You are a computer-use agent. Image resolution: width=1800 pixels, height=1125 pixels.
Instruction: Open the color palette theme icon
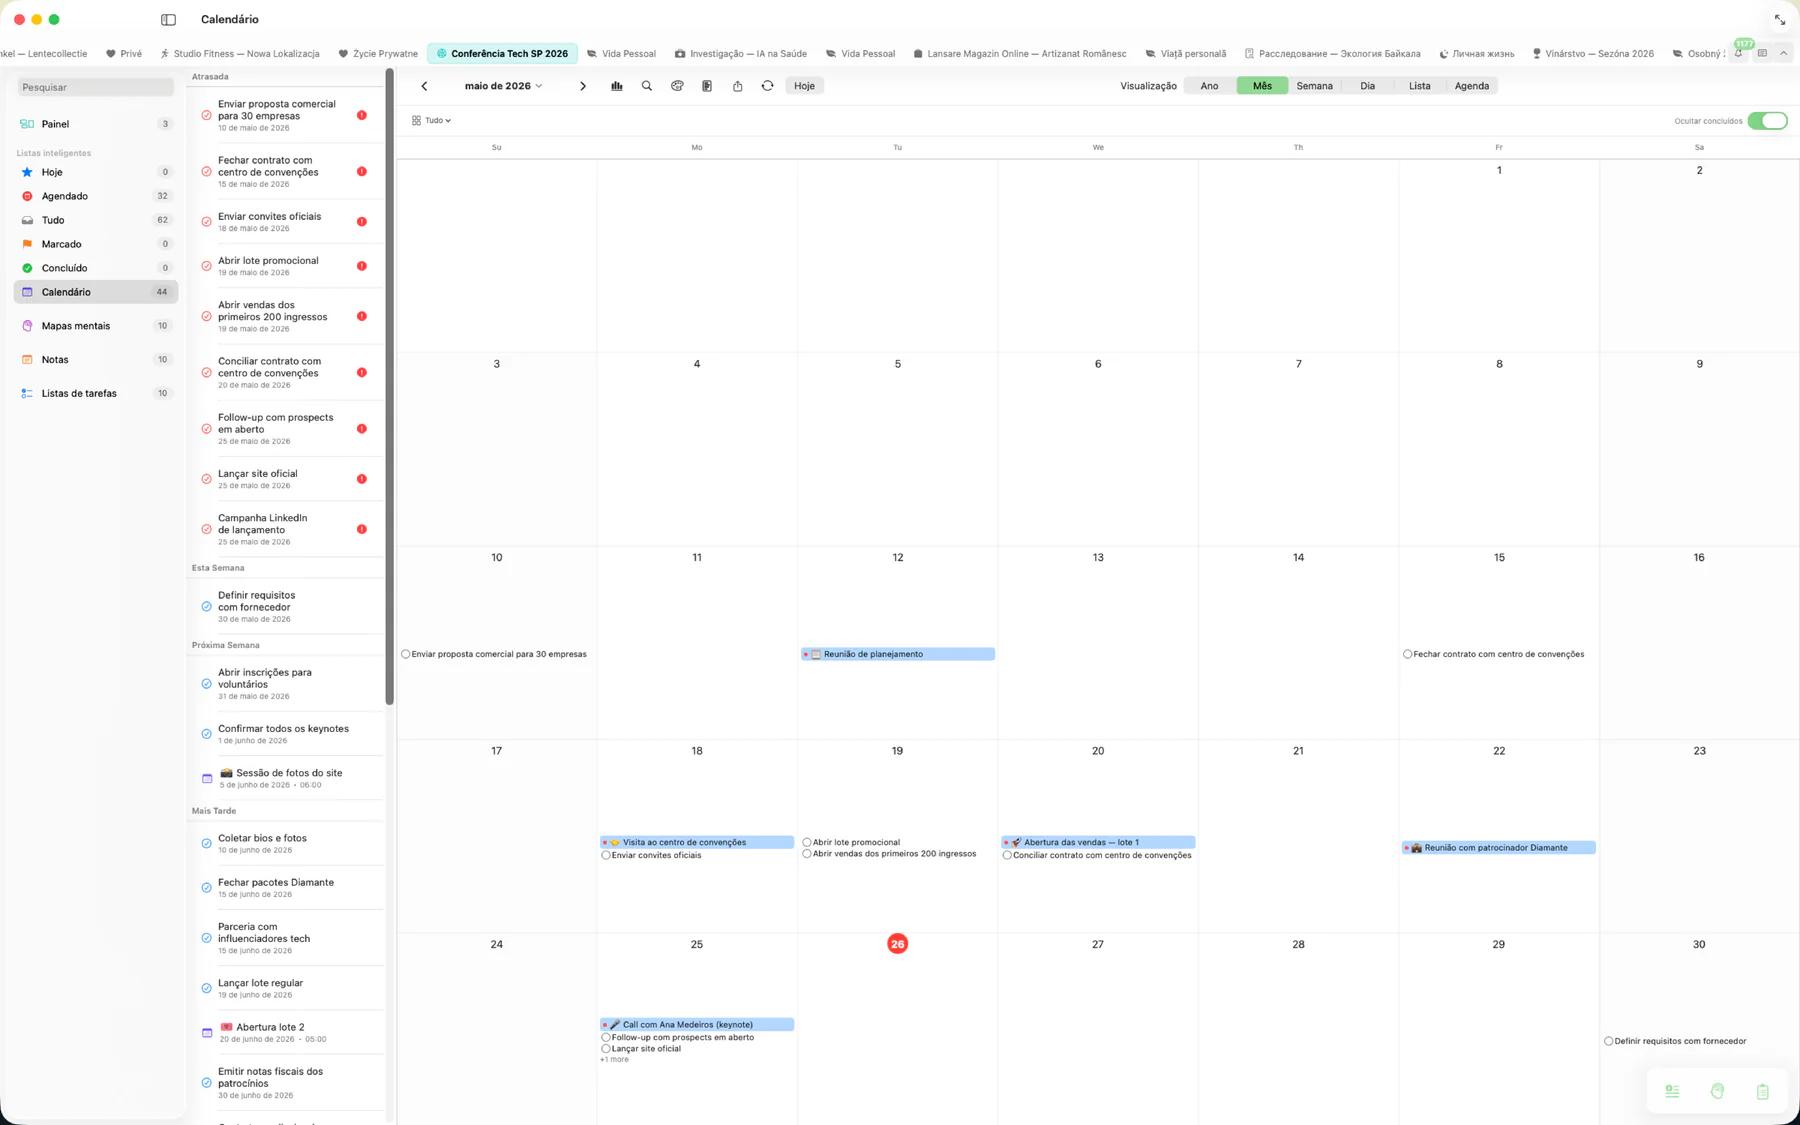coord(677,86)
